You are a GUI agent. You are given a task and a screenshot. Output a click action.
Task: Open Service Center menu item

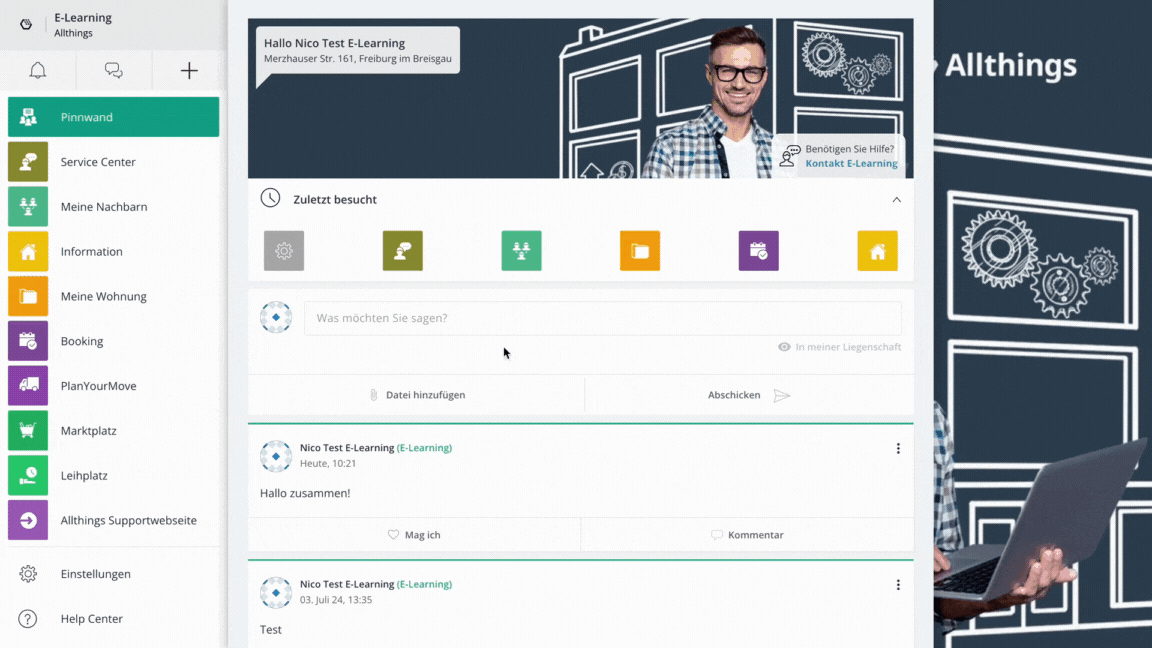click(x=113, y=162)
